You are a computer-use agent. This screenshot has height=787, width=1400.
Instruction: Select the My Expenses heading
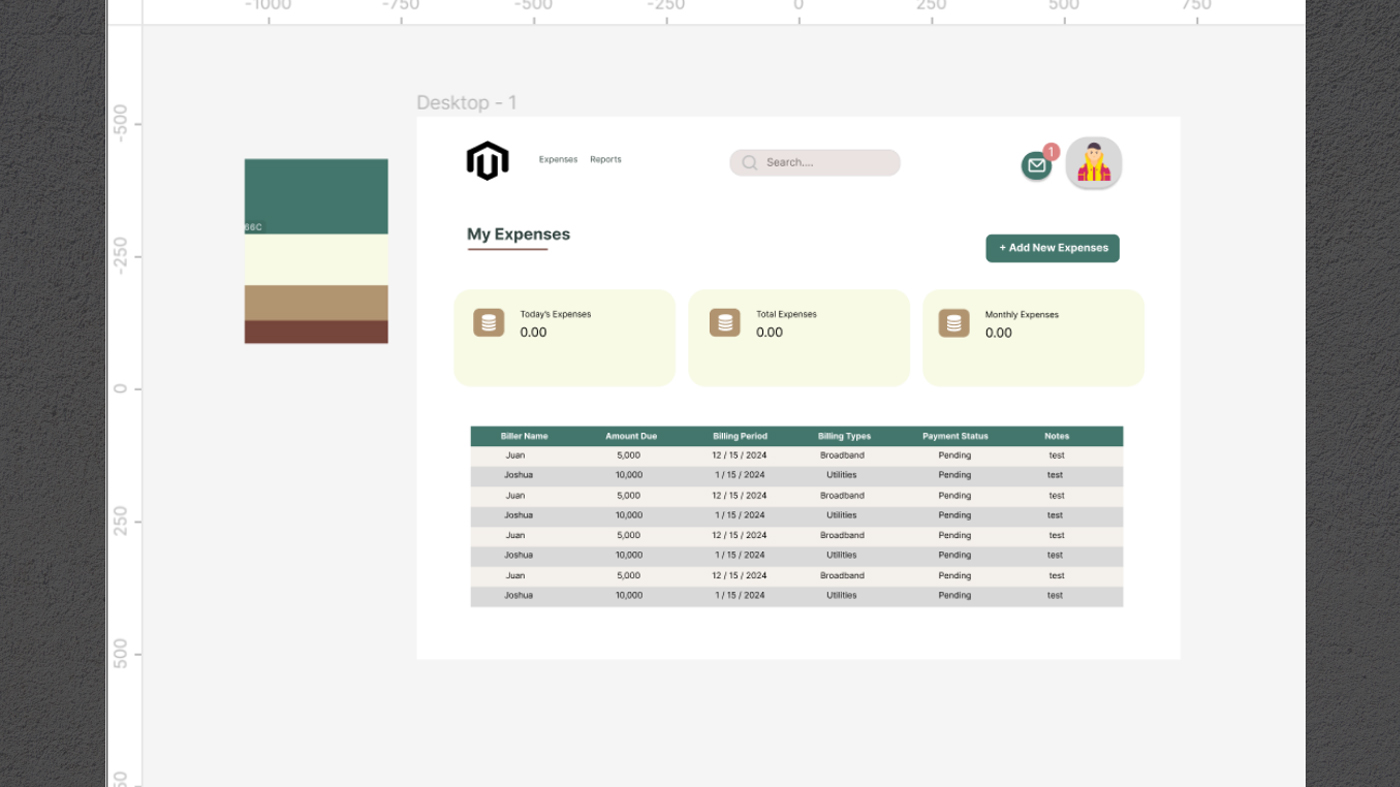pyautogui.click(x=518, y=234)
